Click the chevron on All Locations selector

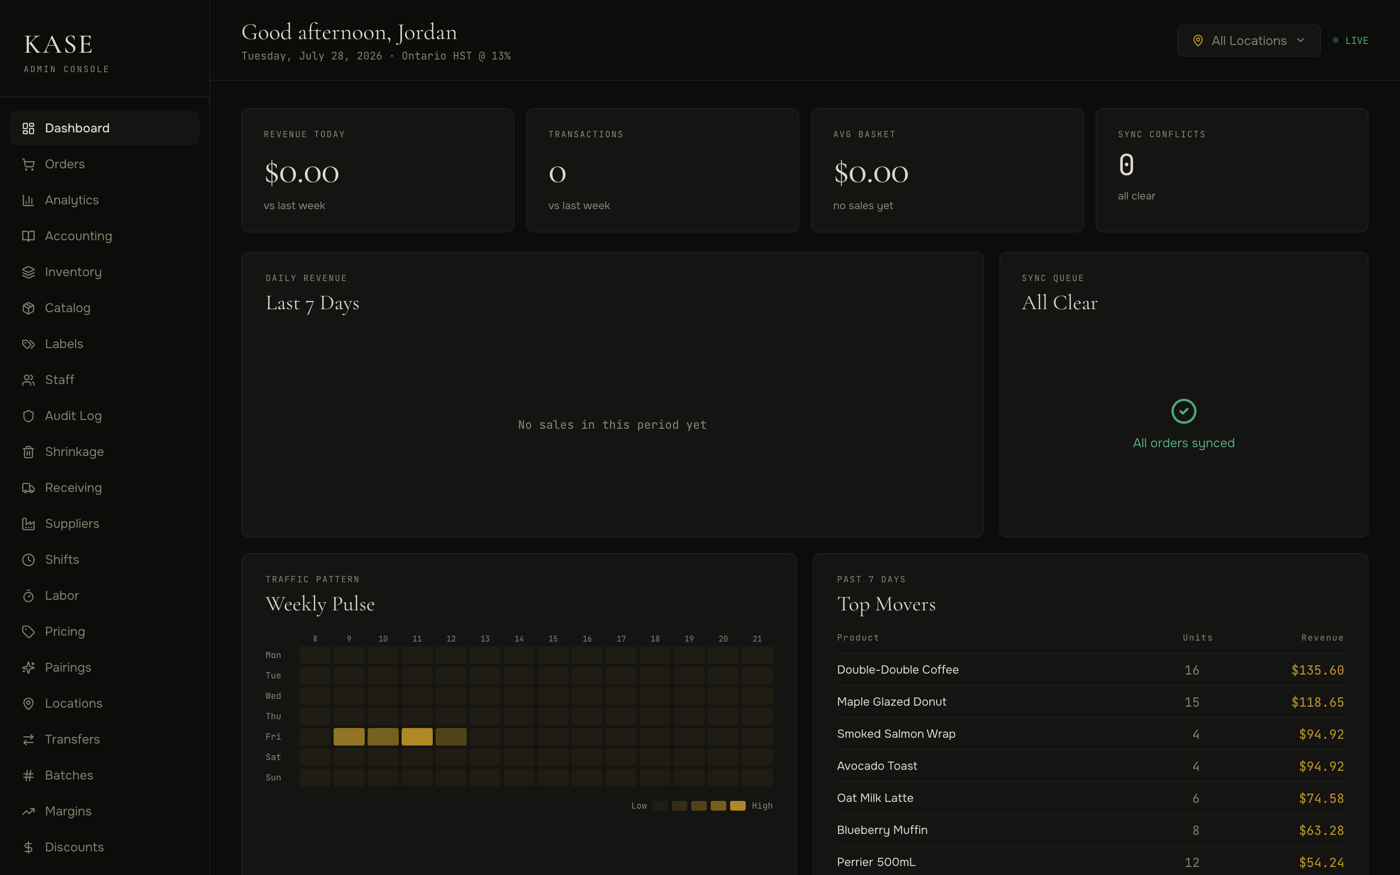click(x=1301, y=41)
